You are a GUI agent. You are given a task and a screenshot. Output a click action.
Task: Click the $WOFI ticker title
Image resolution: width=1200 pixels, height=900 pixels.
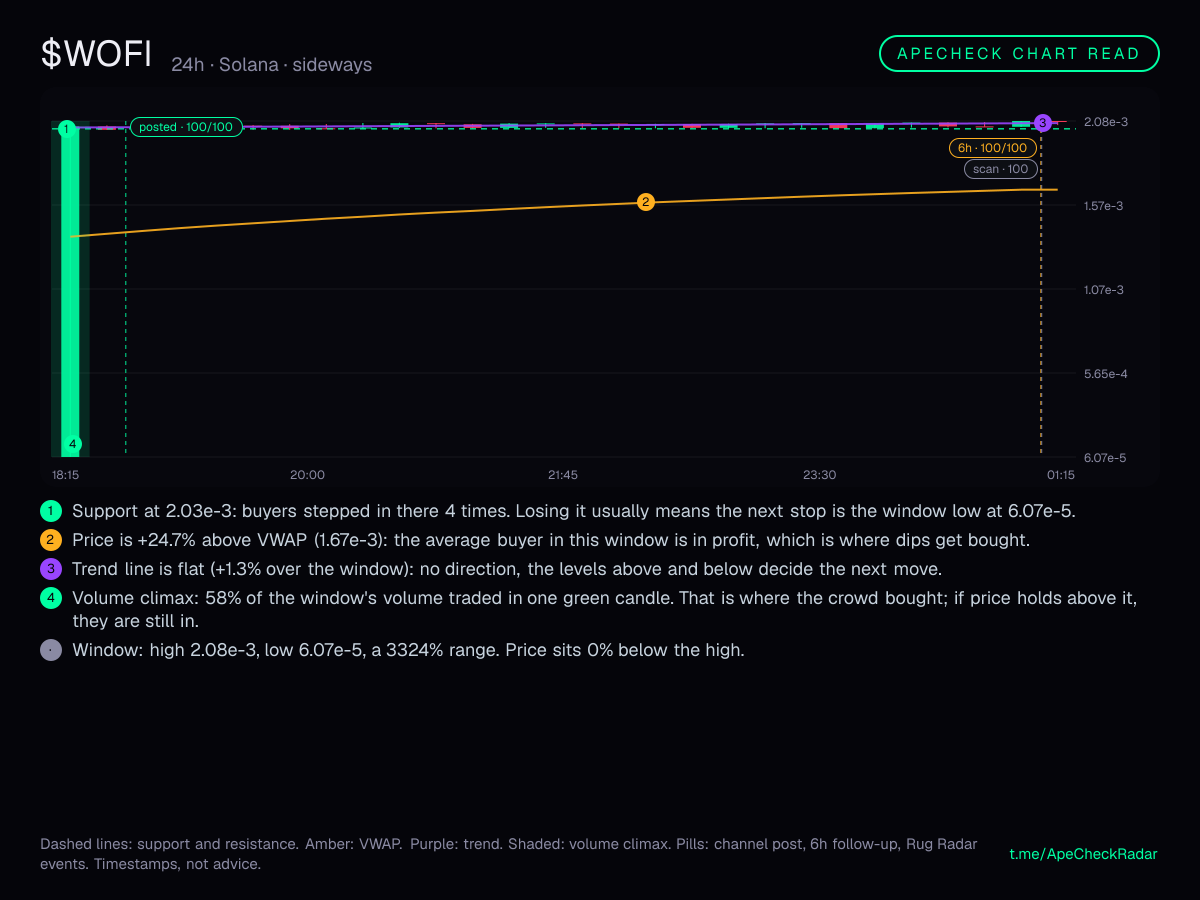coord(96,54)
